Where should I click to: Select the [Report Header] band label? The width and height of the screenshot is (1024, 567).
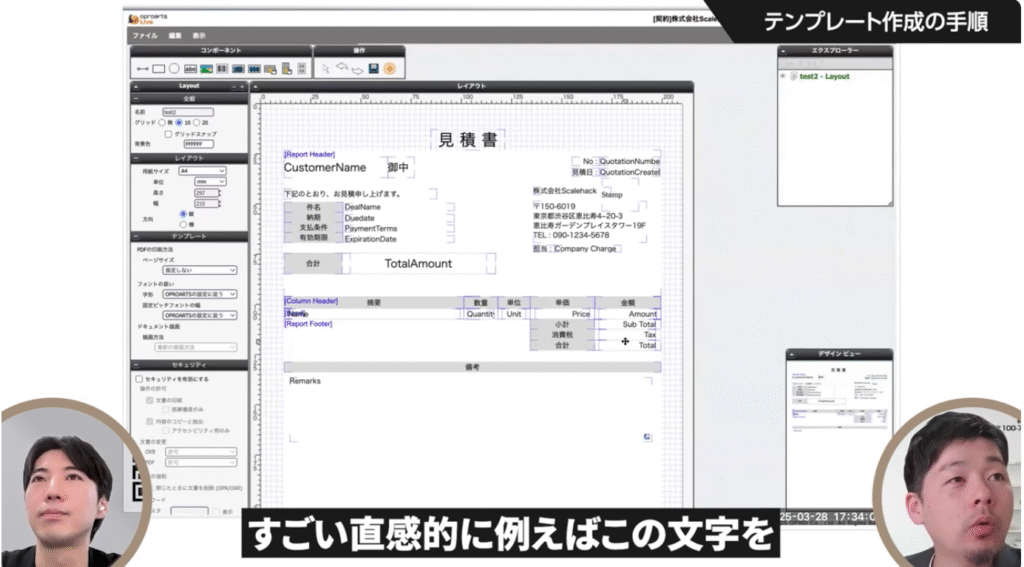(x=310, y=155)
